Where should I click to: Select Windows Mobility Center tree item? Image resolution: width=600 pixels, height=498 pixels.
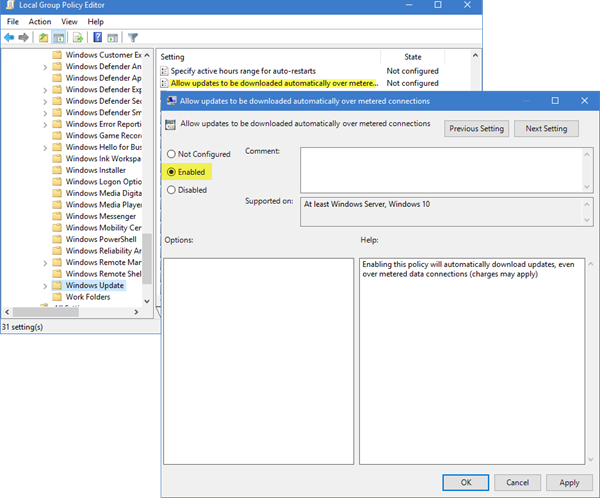click(103, 228)
